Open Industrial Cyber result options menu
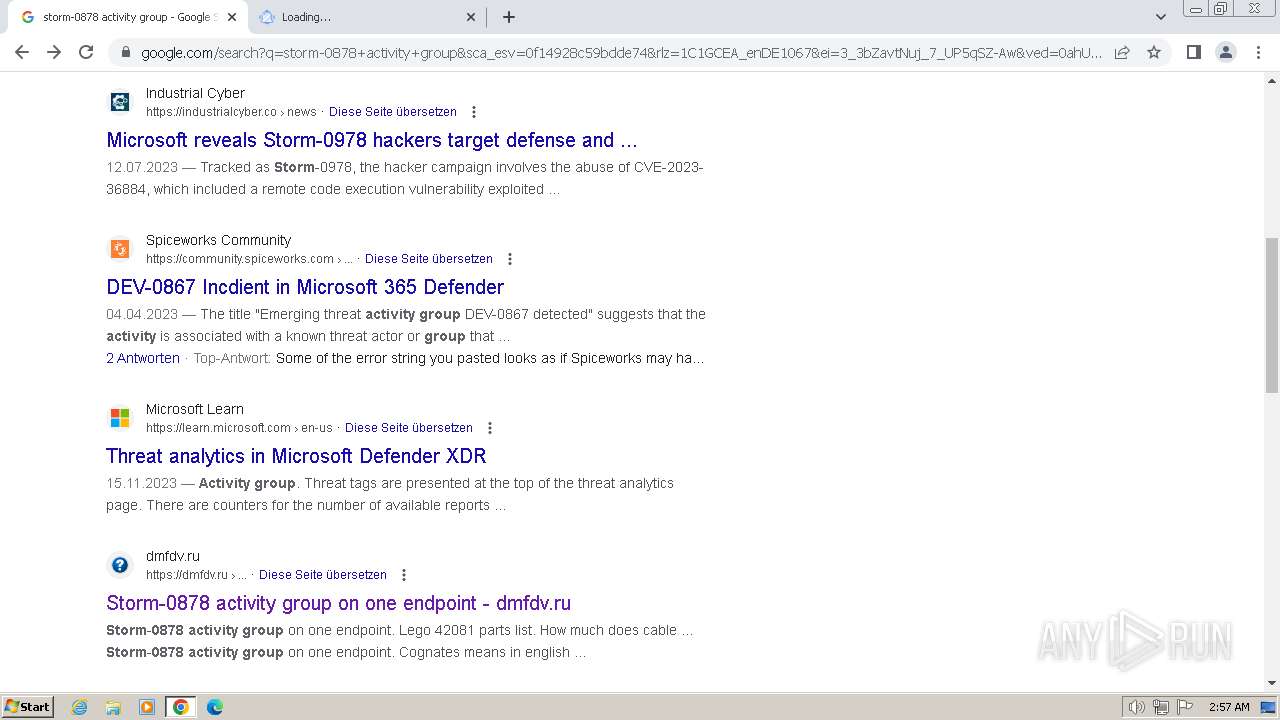1280x720 pixels. coord(474,112)
